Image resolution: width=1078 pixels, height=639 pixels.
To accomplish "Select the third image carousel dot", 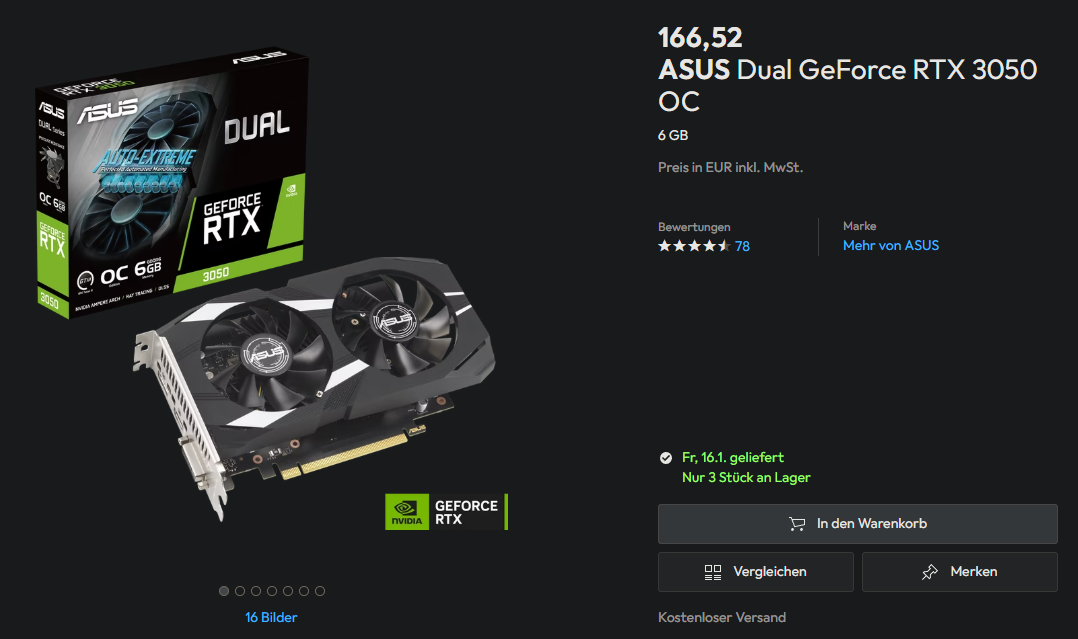I will click(256, 591).
